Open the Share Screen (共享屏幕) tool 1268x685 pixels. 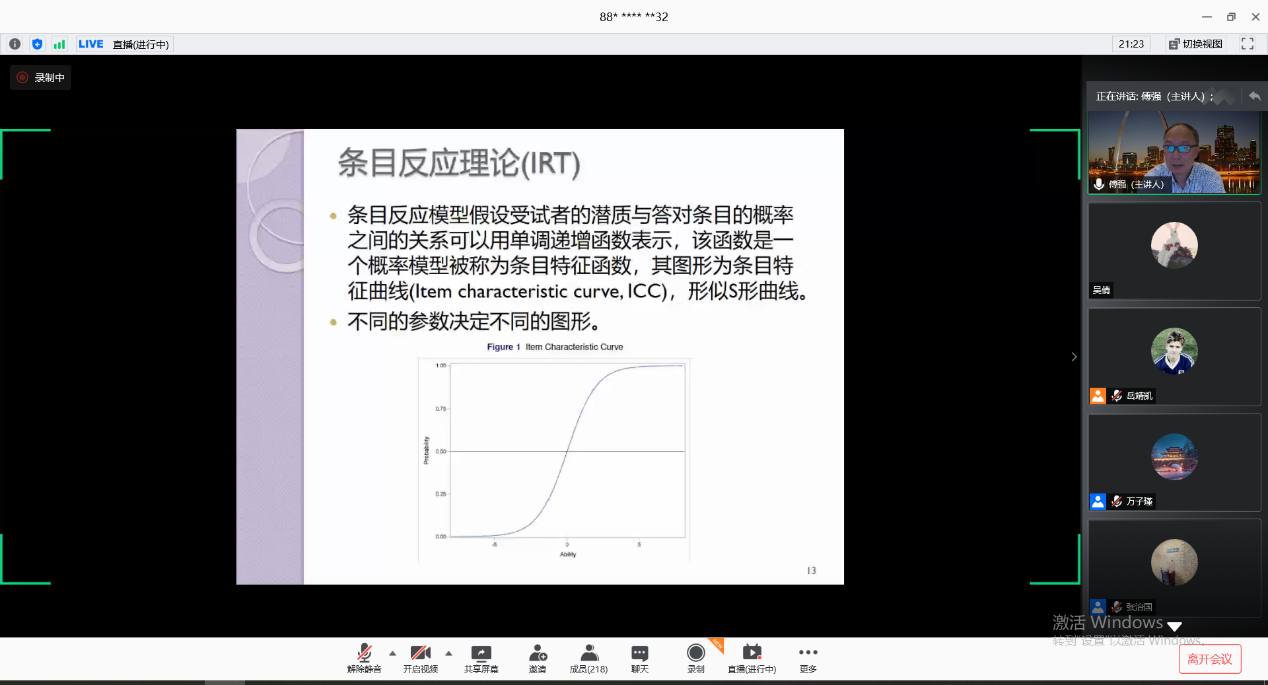tap(481, 658)
